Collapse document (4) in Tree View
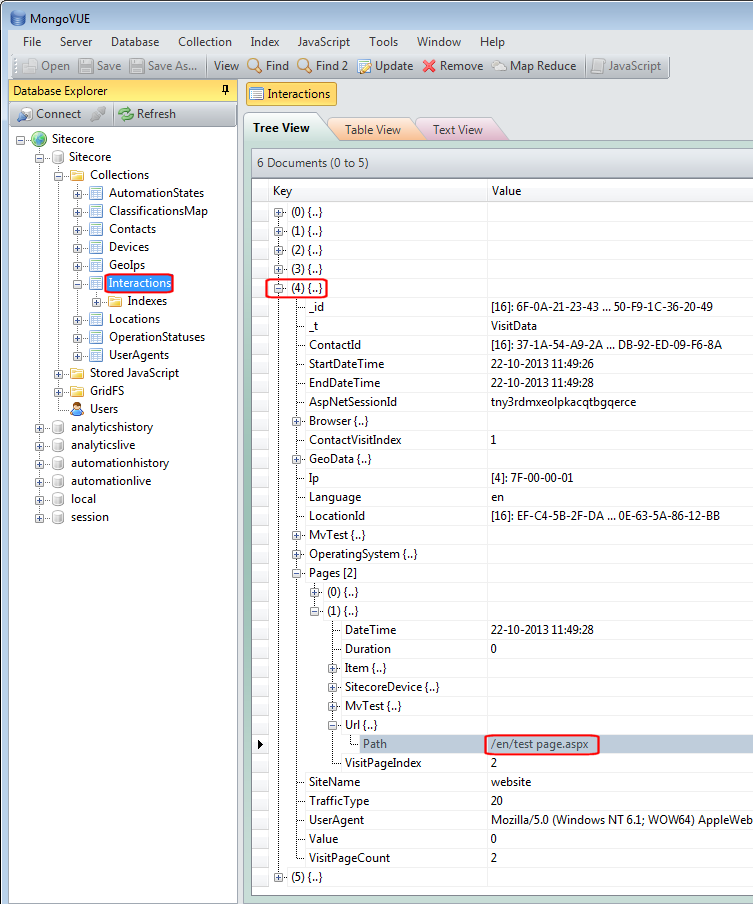Image resolution: width=753 pixels, height=904 pixels. click(x=278, y=288)
